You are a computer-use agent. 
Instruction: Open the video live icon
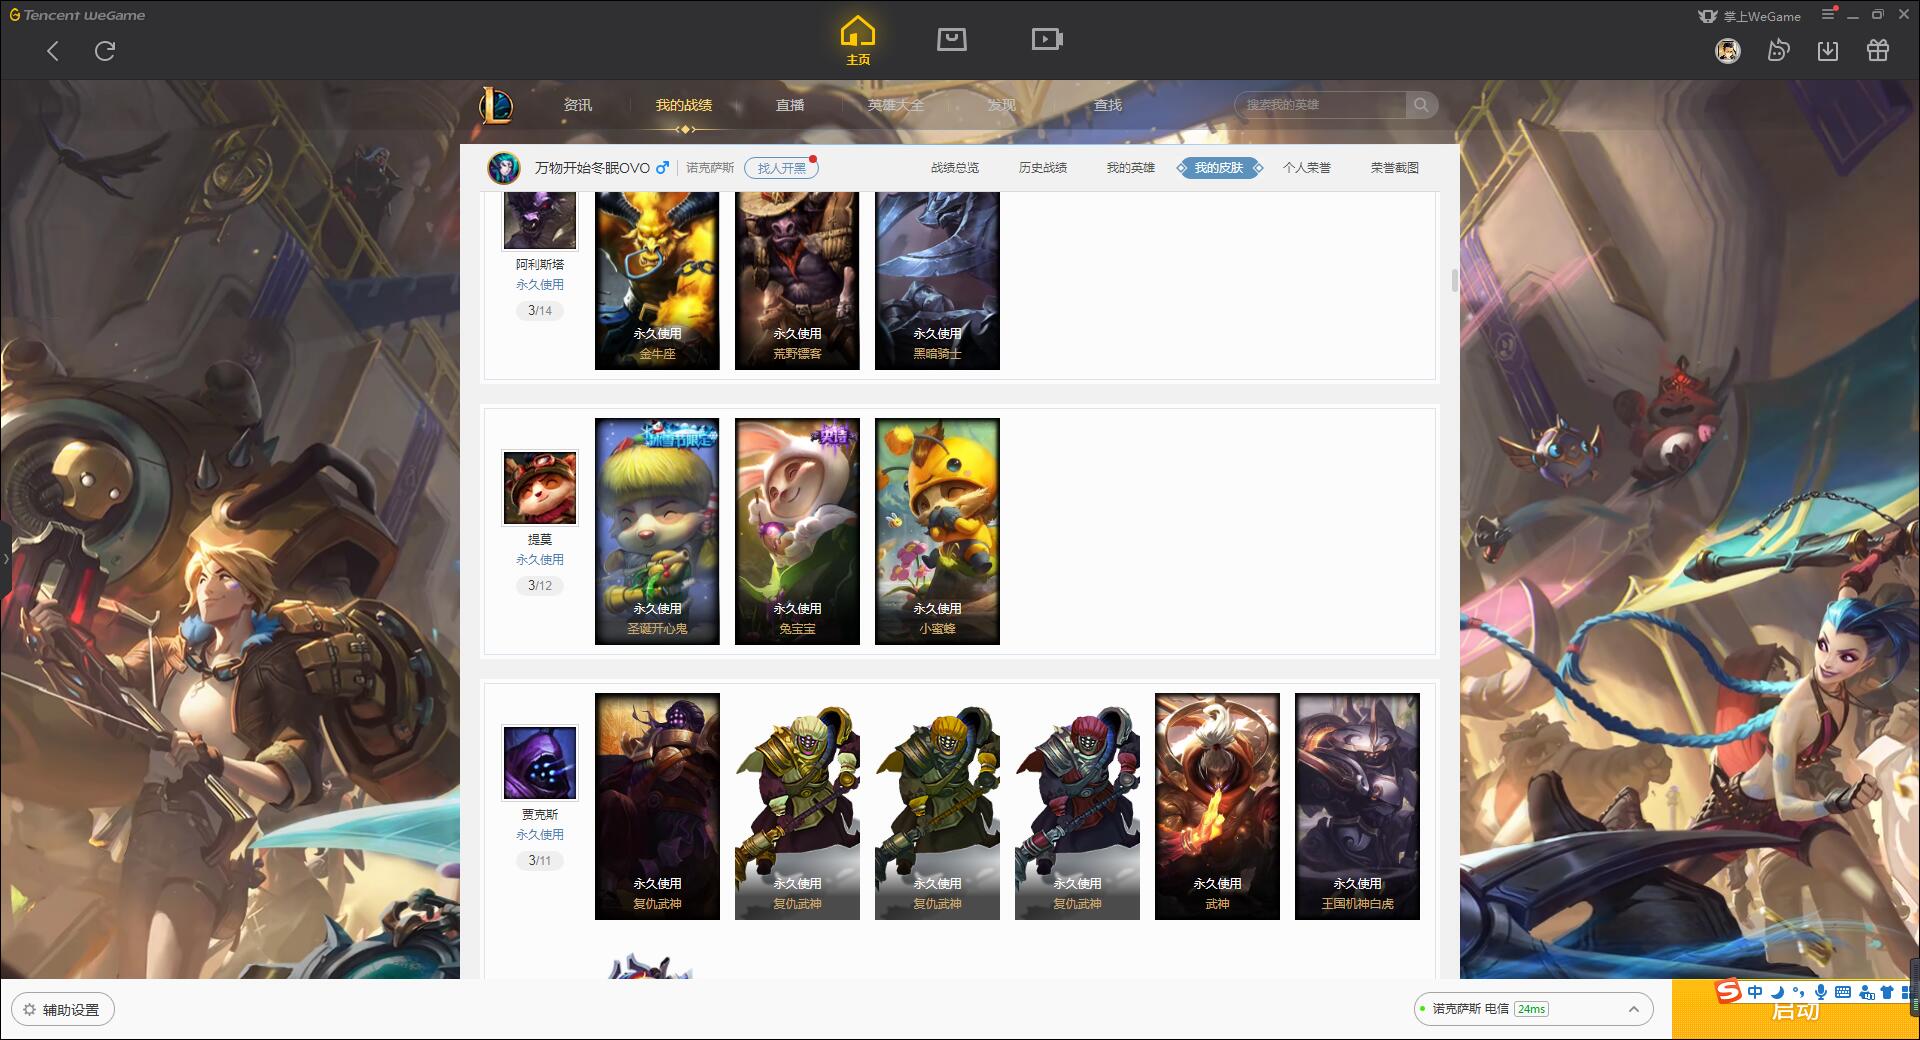coord(1047,39)
